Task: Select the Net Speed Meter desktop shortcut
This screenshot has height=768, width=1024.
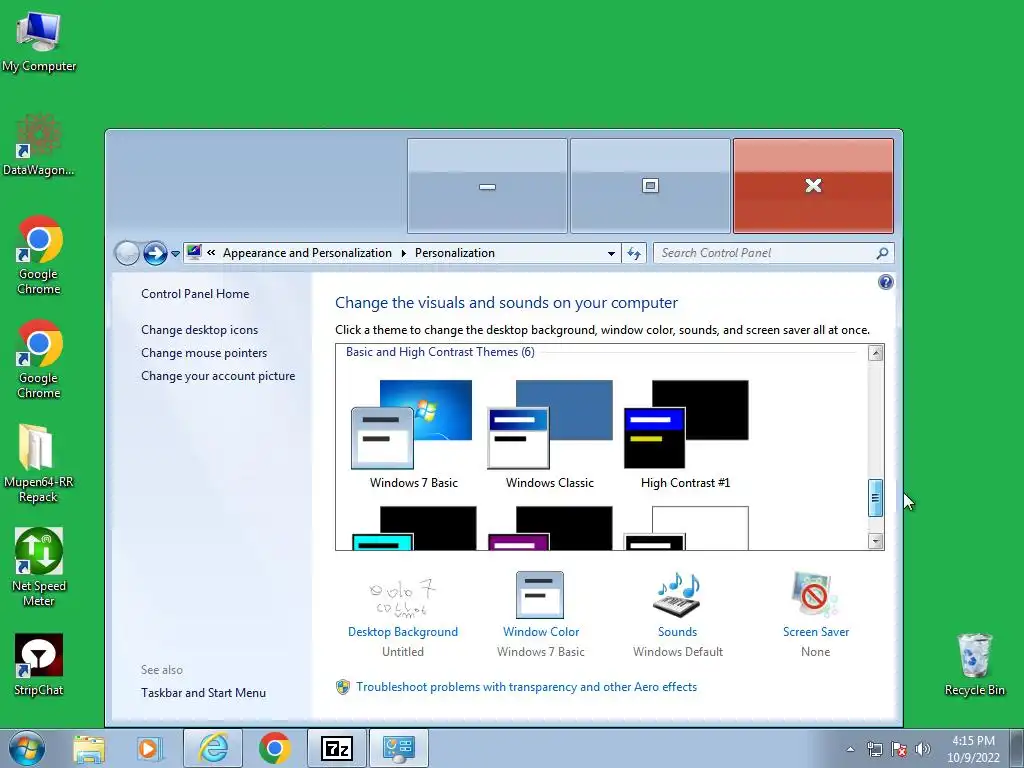Action: (39, 568)
